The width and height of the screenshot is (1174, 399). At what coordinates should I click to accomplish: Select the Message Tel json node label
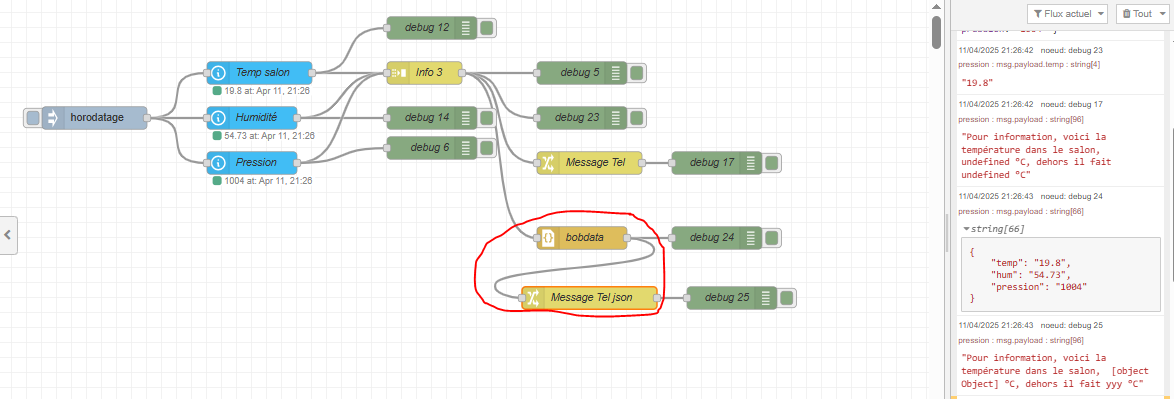coord(591,298)
